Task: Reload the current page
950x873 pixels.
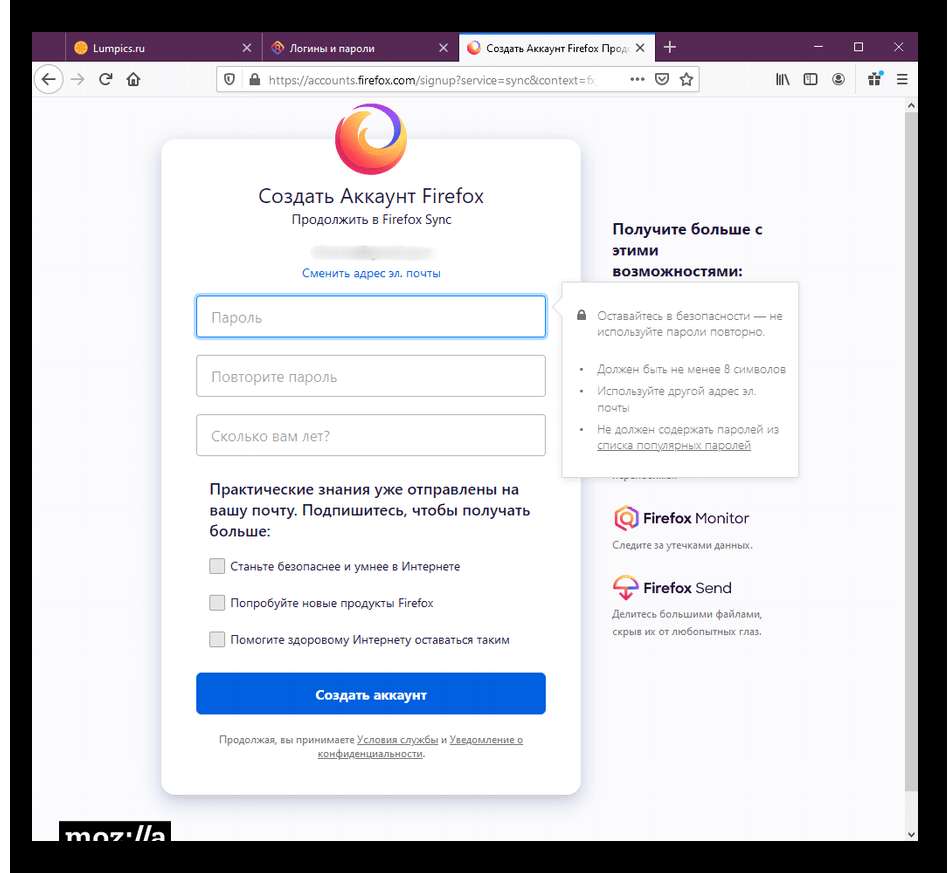Action: 105,79
